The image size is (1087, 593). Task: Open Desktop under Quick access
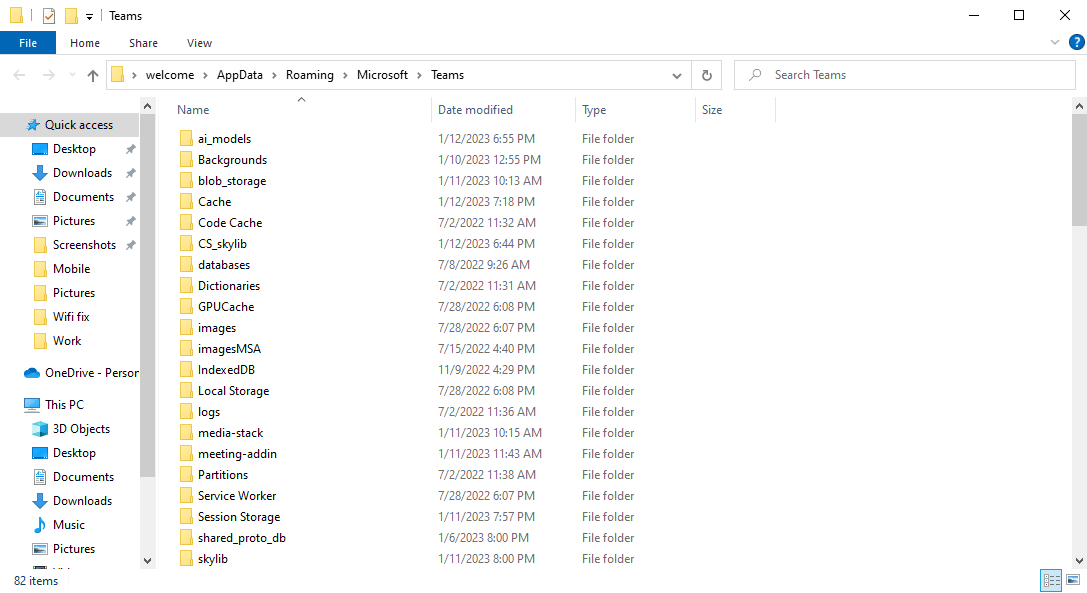coord(73,149)
